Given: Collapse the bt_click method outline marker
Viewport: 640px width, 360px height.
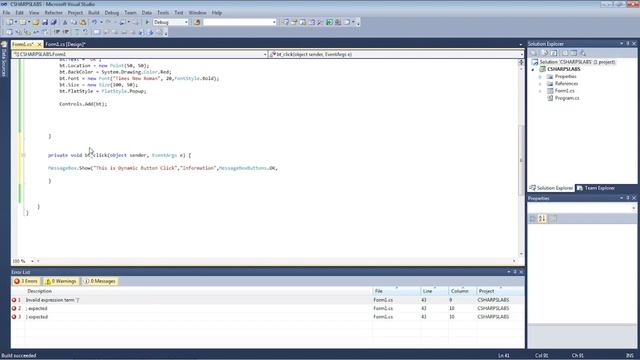Looking at the screenshot, I should (x=23, y=155).
